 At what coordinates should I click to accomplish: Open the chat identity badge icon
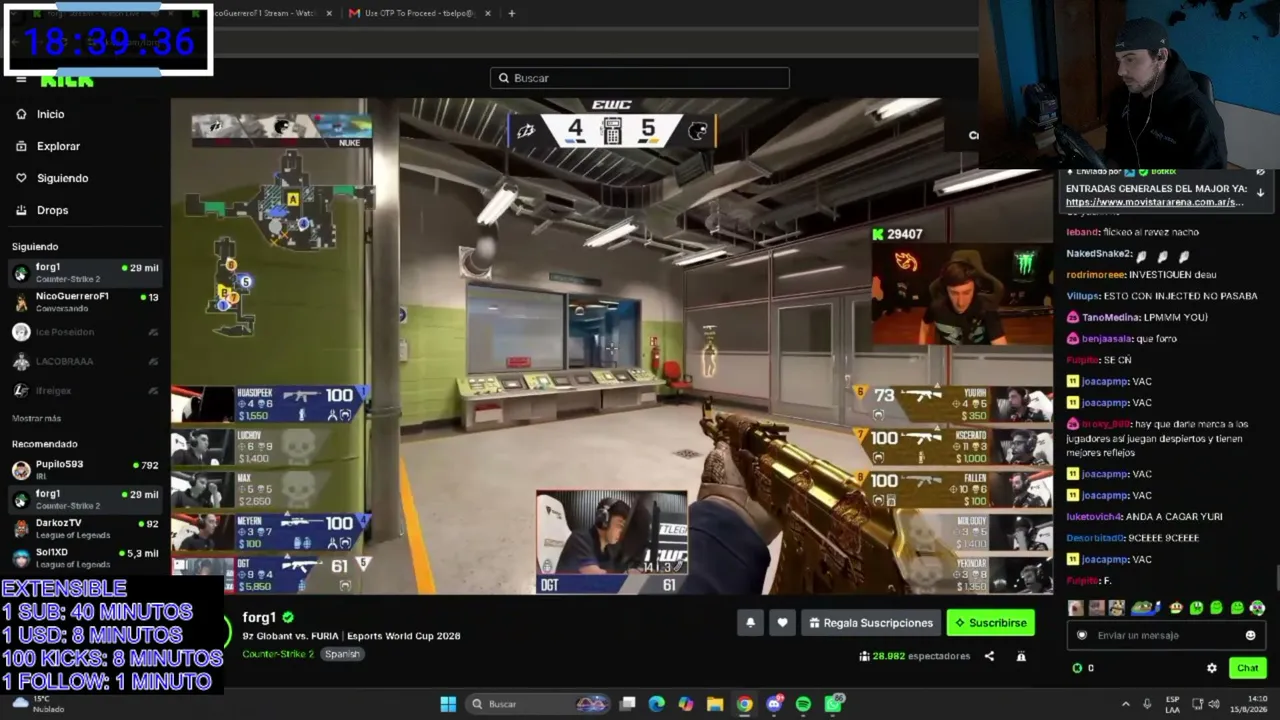(1081, 635)
